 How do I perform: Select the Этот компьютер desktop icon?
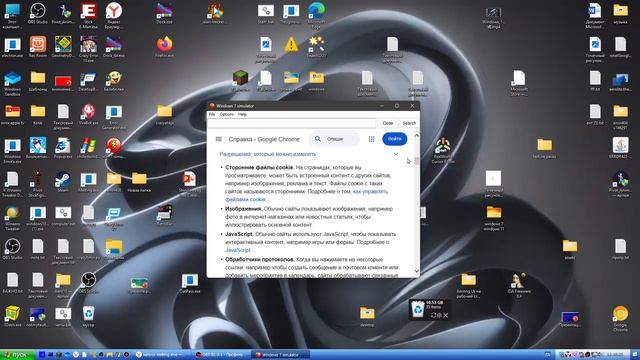[x=12, y=16]
